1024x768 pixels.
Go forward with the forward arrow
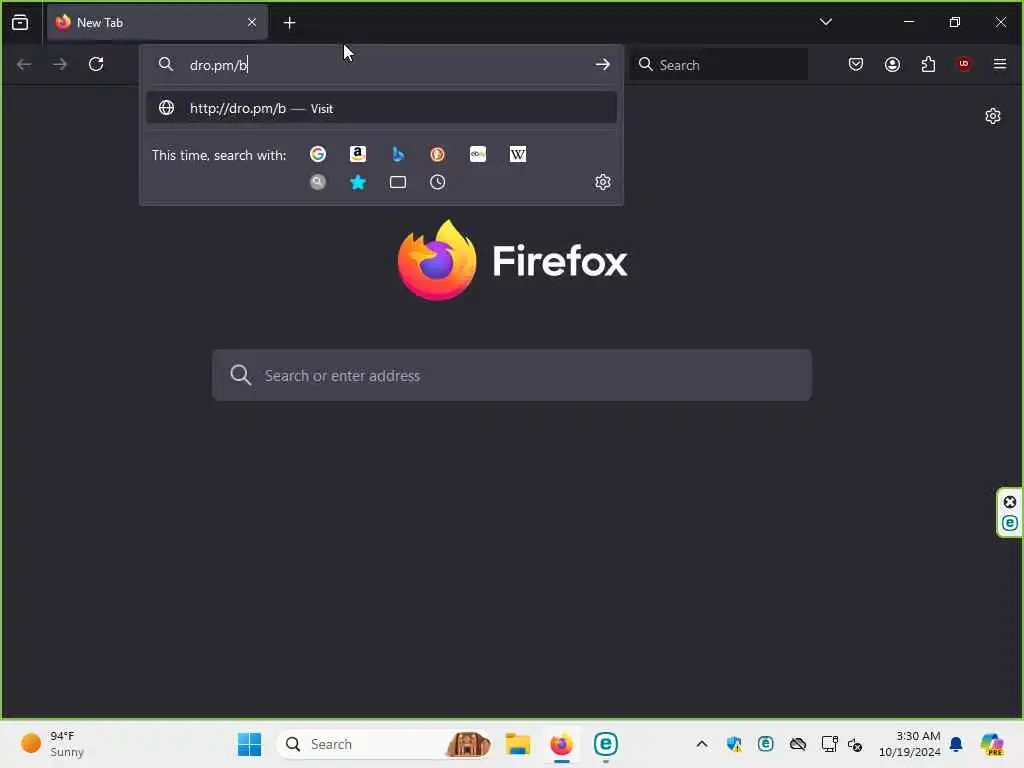pos(60,64)
